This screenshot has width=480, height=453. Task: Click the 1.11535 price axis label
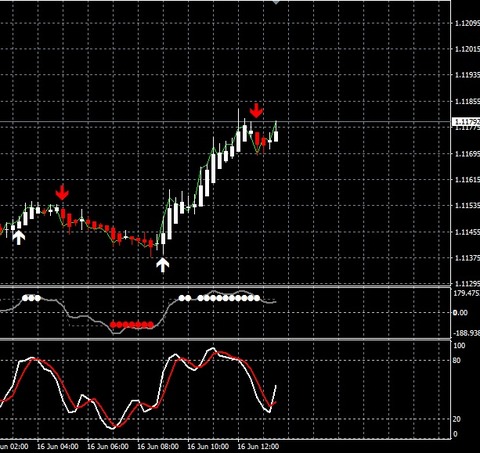click(x=467, y=206)
